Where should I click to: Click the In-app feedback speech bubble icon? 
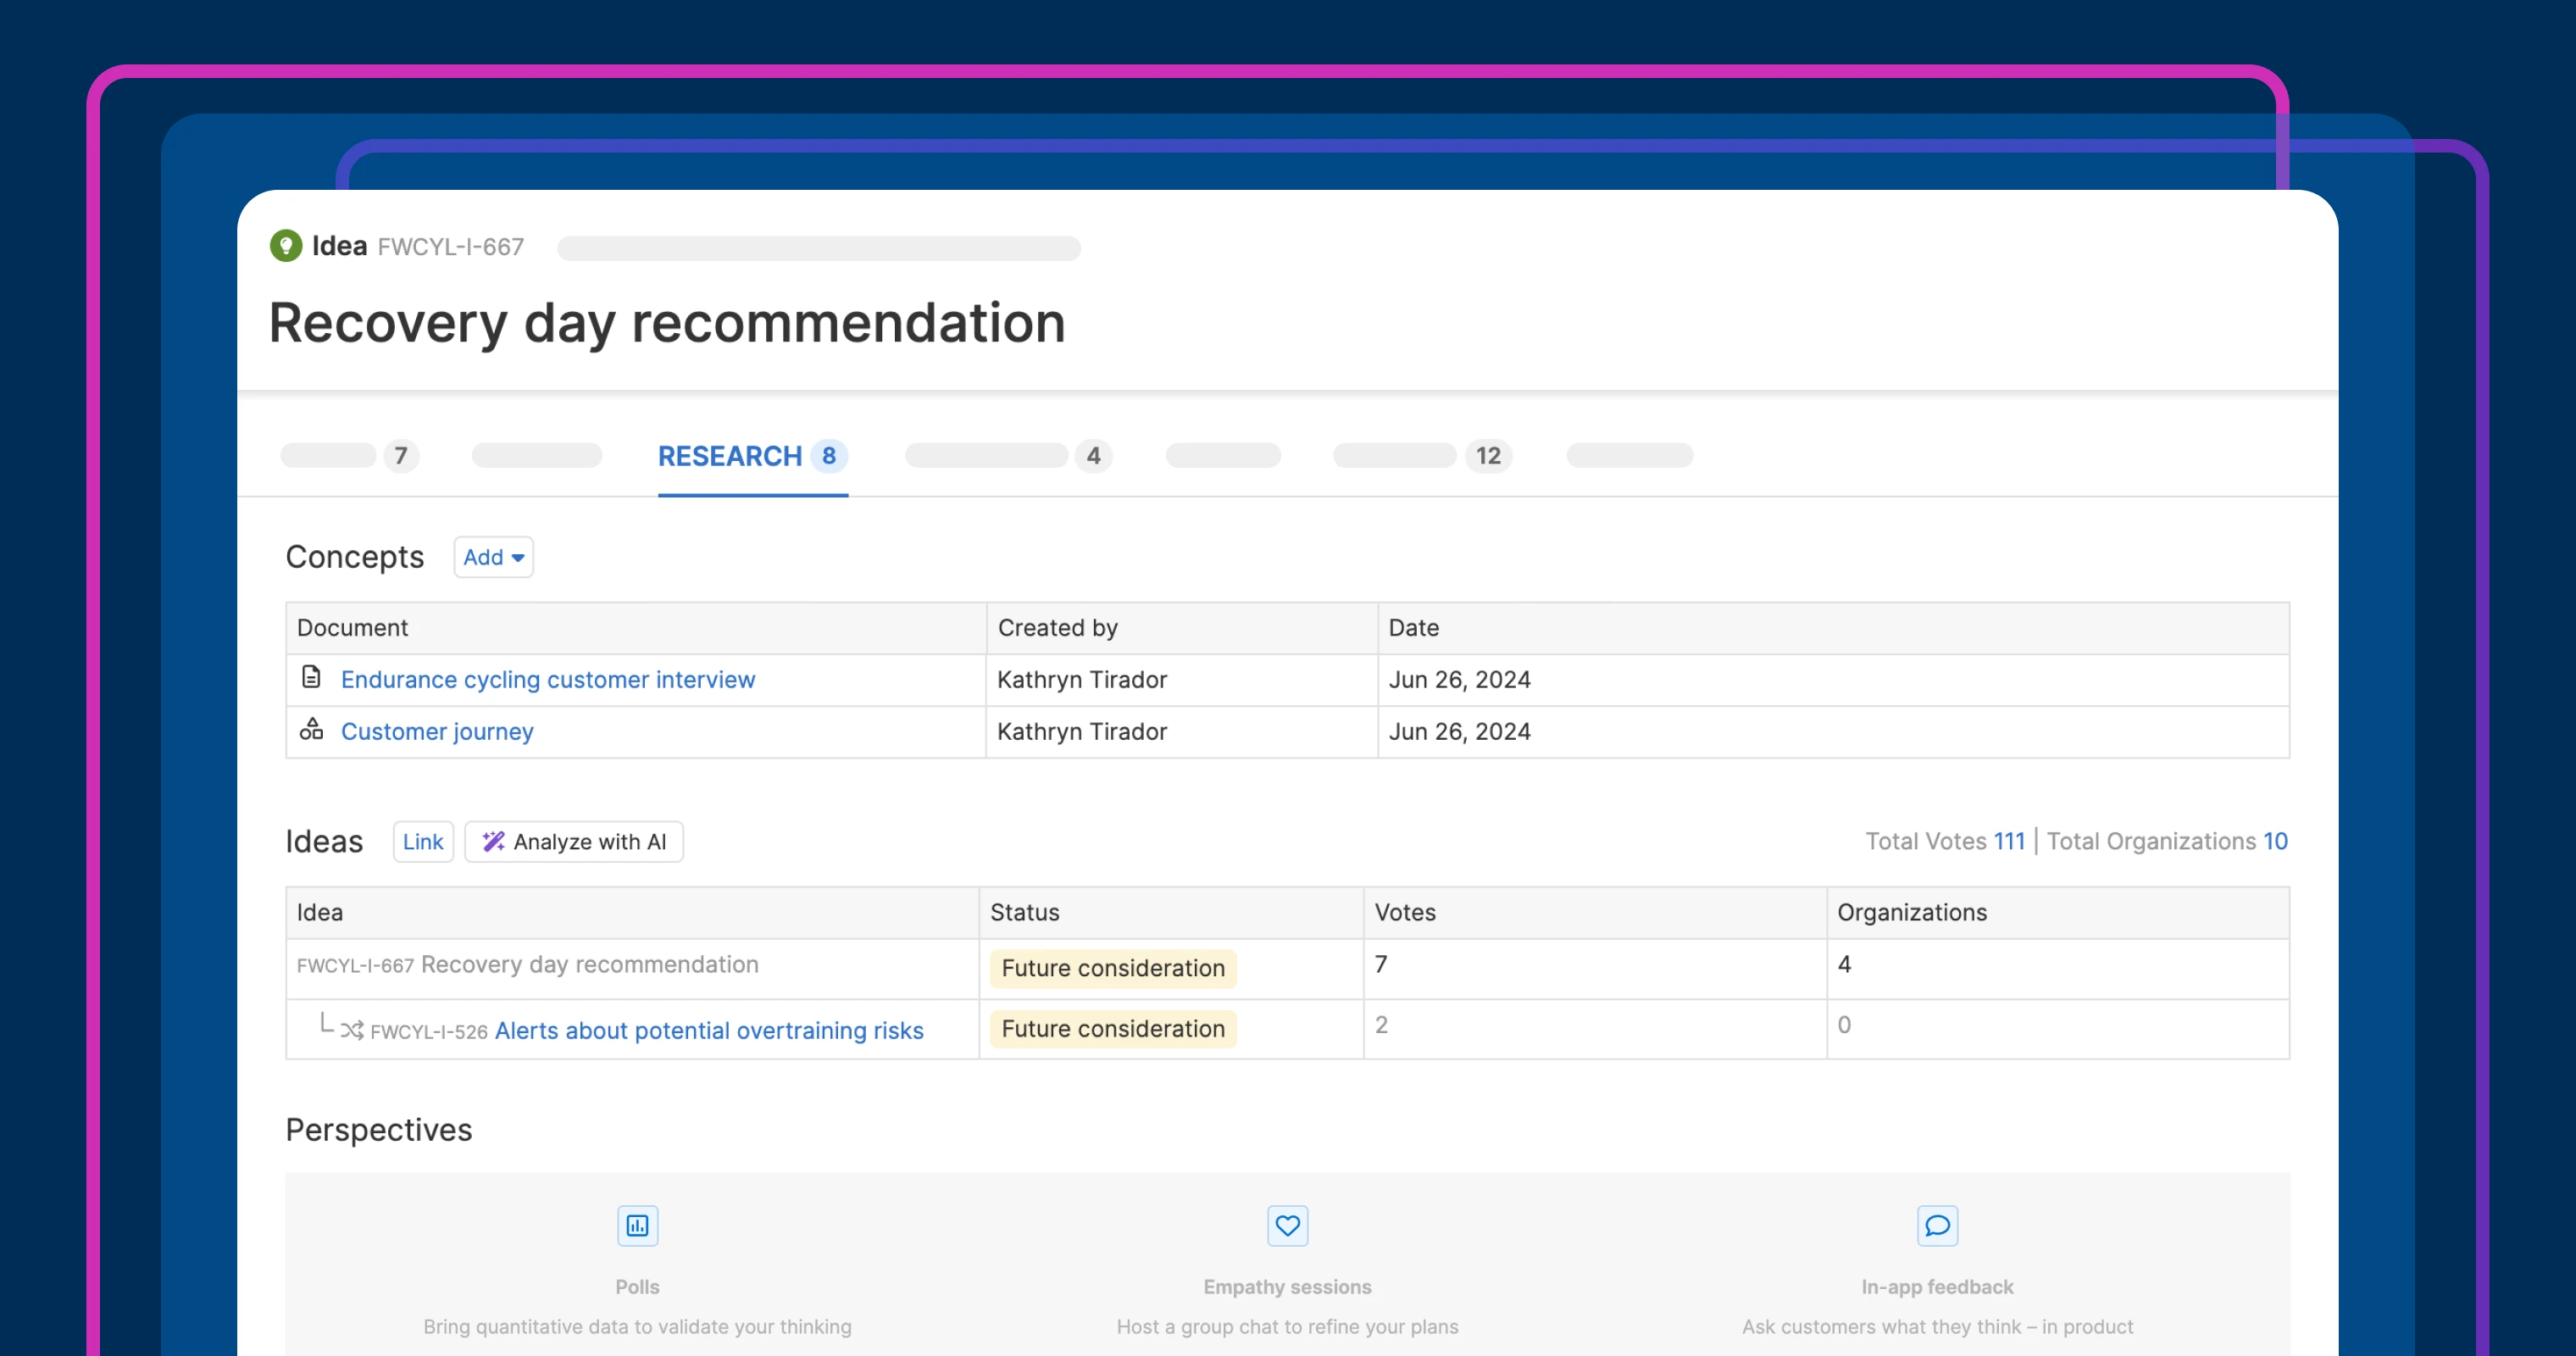click(x=1937, y=1225)
